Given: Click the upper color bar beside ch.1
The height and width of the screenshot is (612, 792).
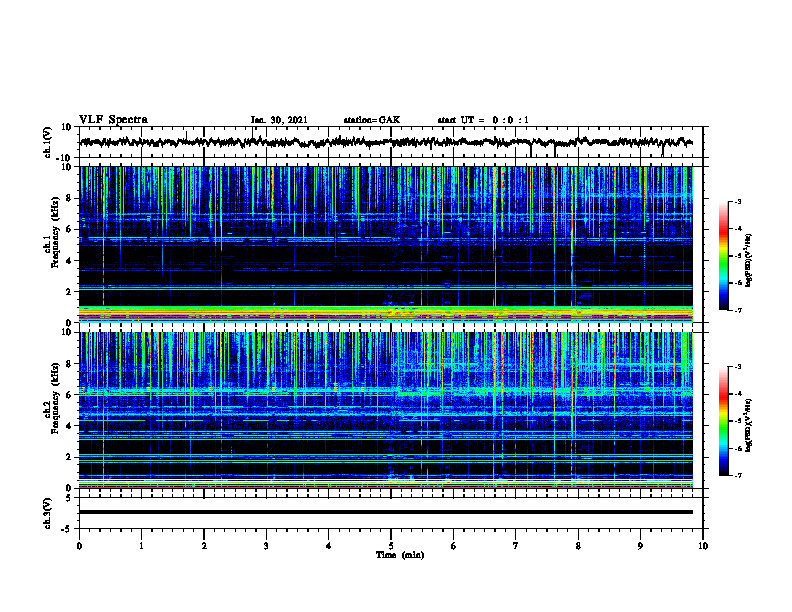Looking at the screenshot, I should pos(723,256).
